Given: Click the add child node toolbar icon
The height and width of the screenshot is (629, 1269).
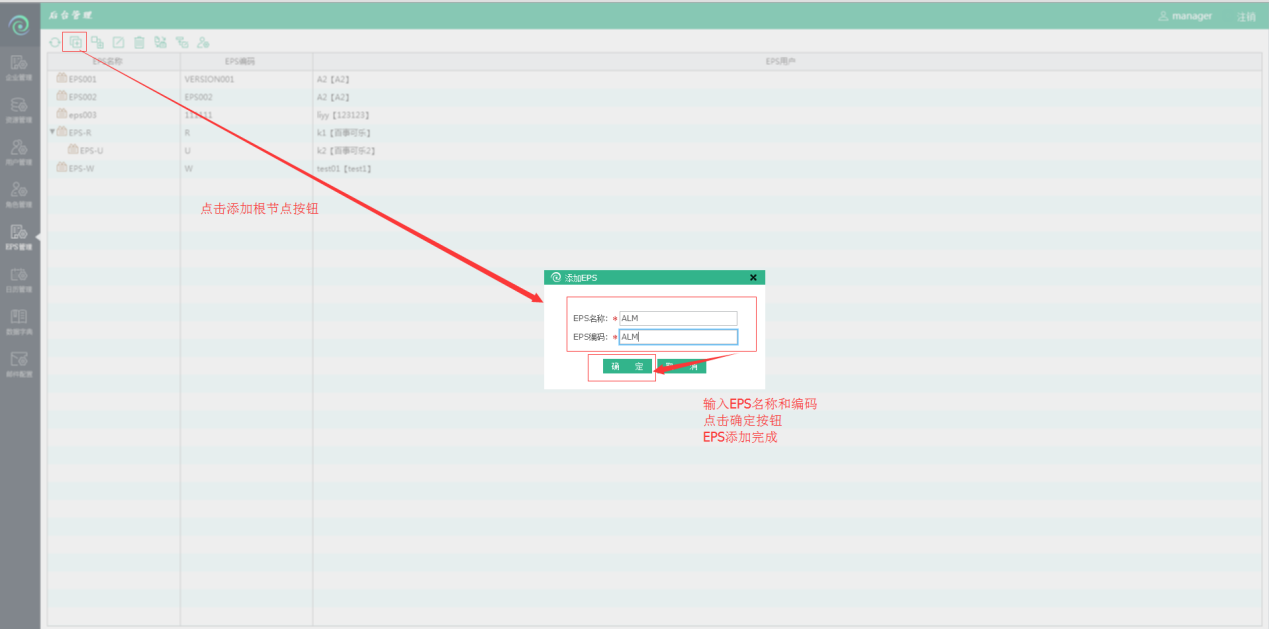Looking at the screenshot, I should click(x=97, y=42).
